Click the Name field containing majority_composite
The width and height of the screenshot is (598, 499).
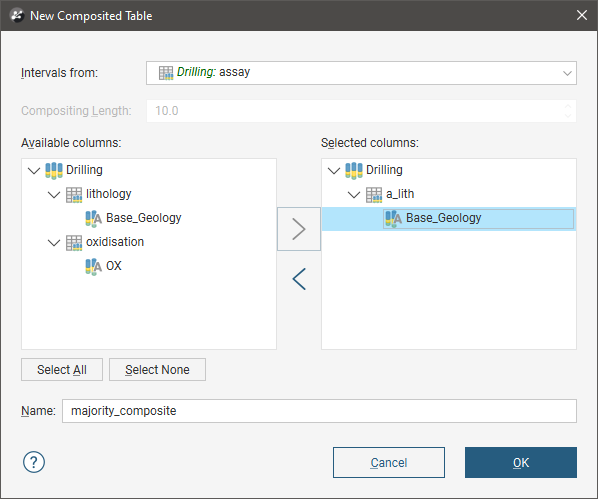coord(319,411)
